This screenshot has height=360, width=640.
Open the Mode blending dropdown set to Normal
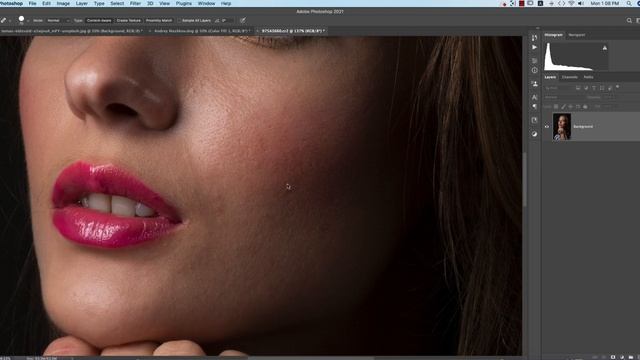[58, 20]
